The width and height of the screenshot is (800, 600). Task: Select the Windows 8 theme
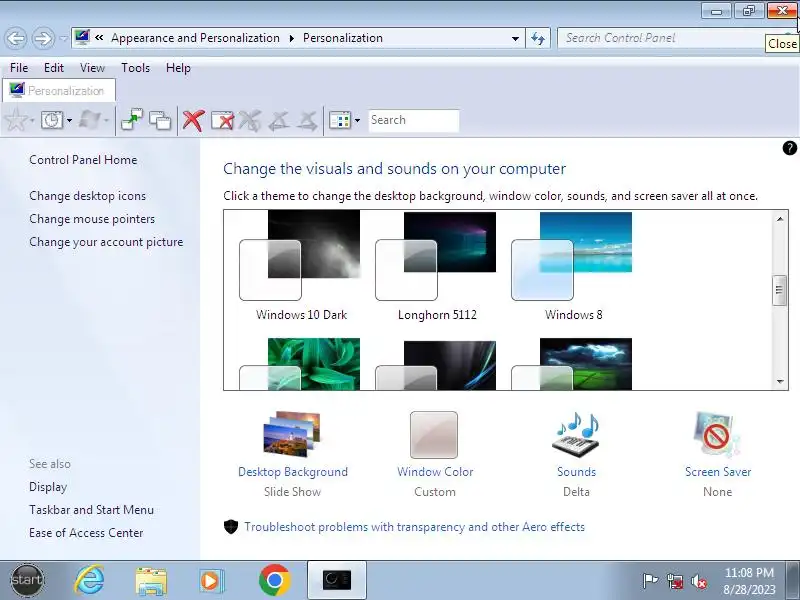tap(572, 267)
